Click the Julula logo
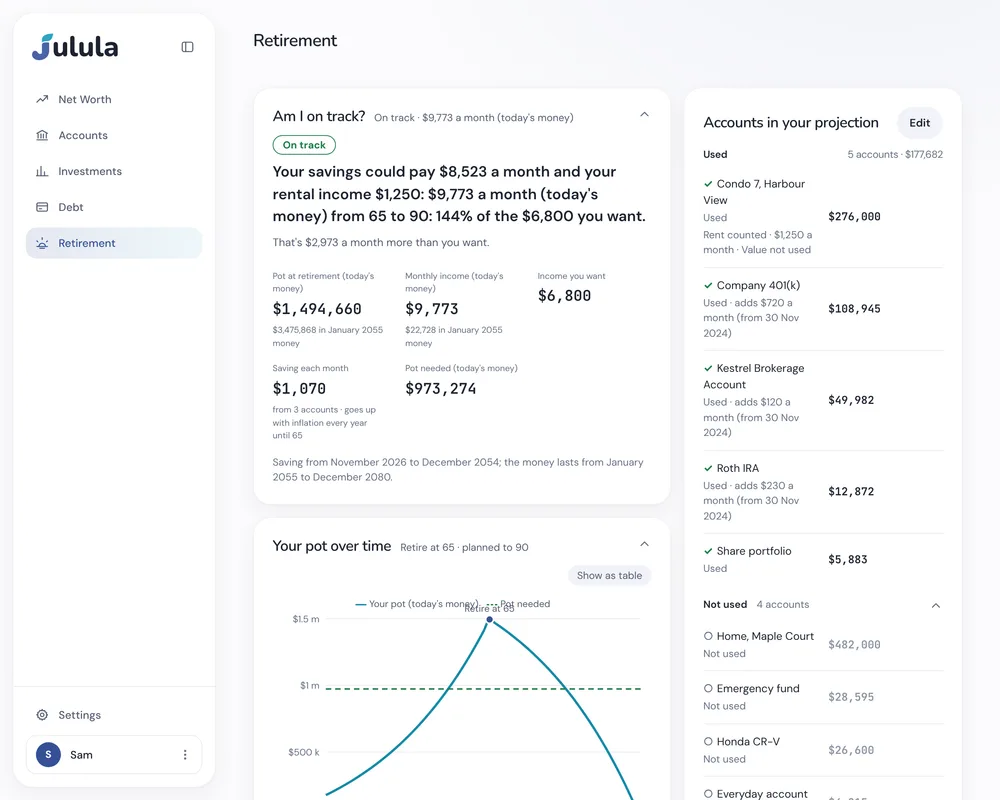This screenshot has height=800, width=1000. [75, 47]
